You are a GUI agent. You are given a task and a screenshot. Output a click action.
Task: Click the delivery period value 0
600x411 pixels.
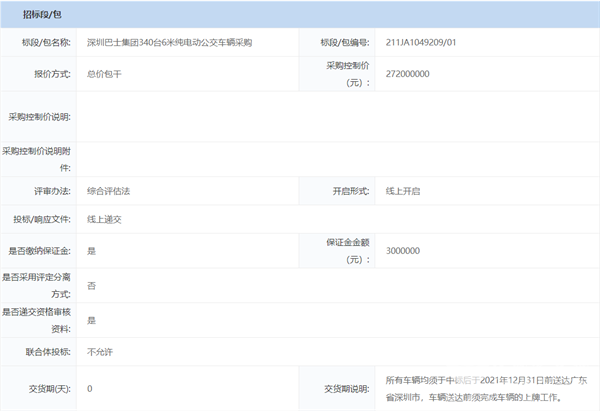click(90, 388)
